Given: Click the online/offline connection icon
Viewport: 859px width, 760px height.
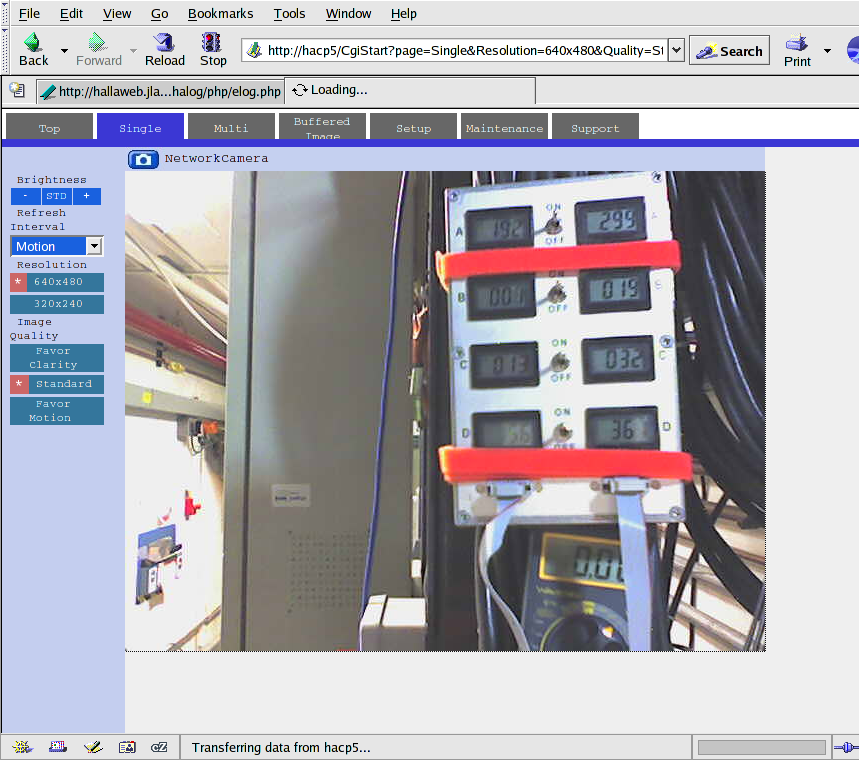Looking at the screenshot, I should (x=846, y=747).
